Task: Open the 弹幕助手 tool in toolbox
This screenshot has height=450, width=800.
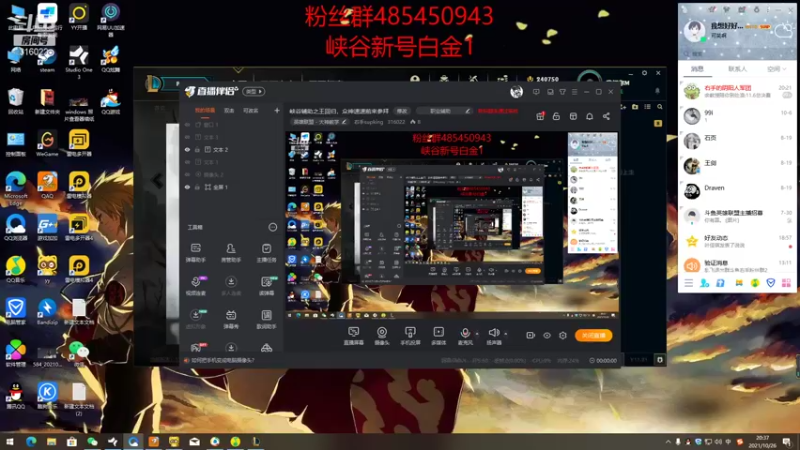Action: pos(195,253)
